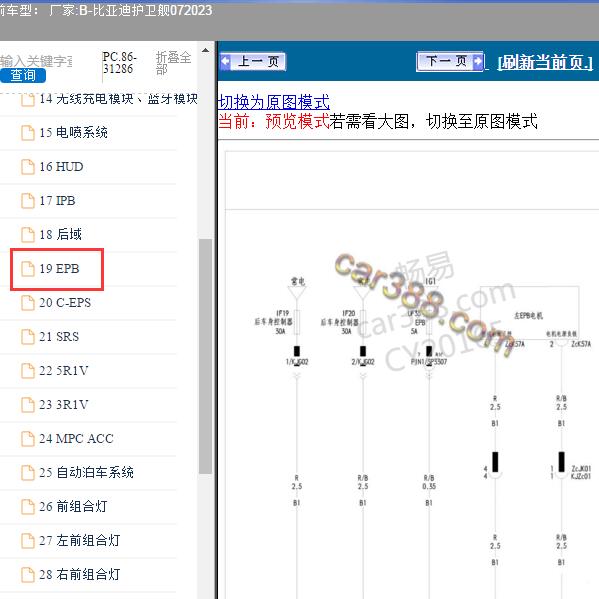Click document icon beside 18 后域
The width and height of the screenshot is (599, 599).
tap(28, 235)
